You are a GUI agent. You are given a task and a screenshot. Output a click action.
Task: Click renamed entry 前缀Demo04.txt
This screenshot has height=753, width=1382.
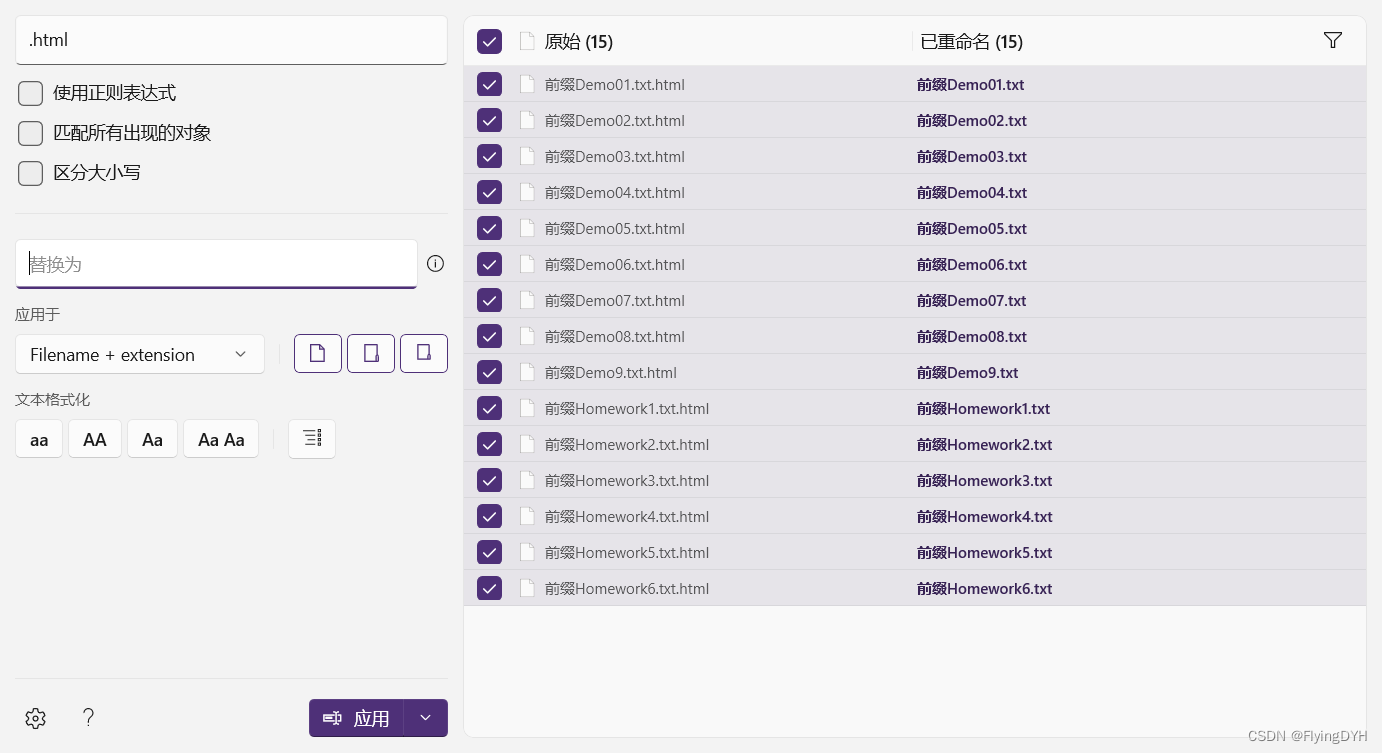click(972, 193)
